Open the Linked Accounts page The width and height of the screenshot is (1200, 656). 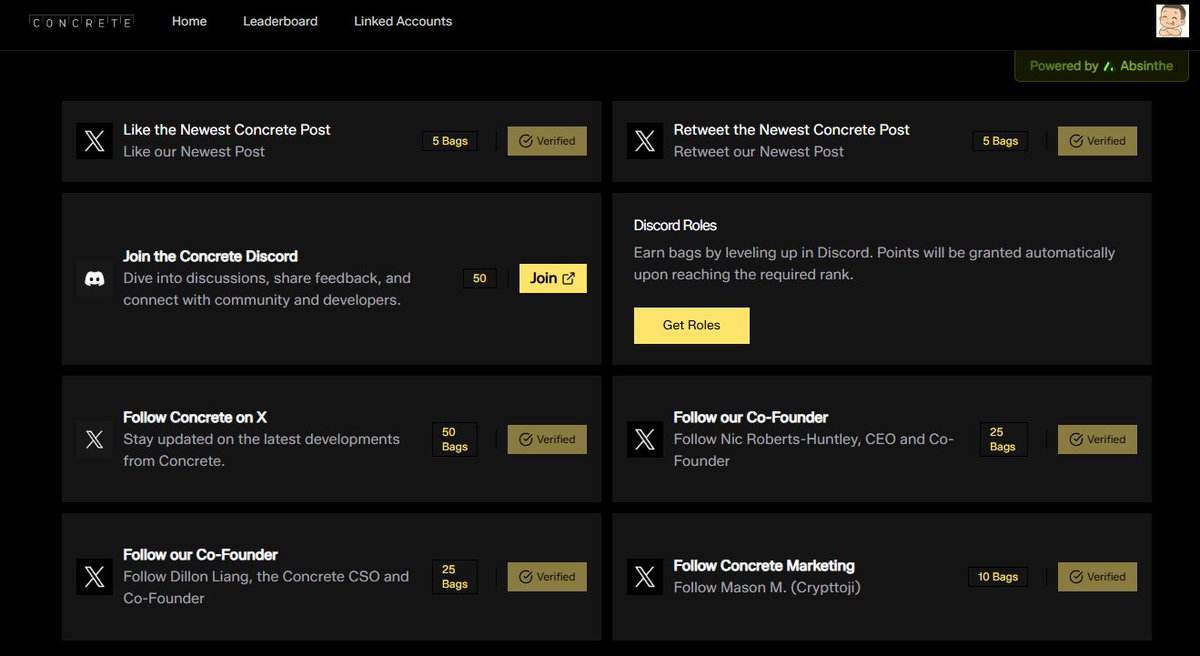tap(403, 21)
